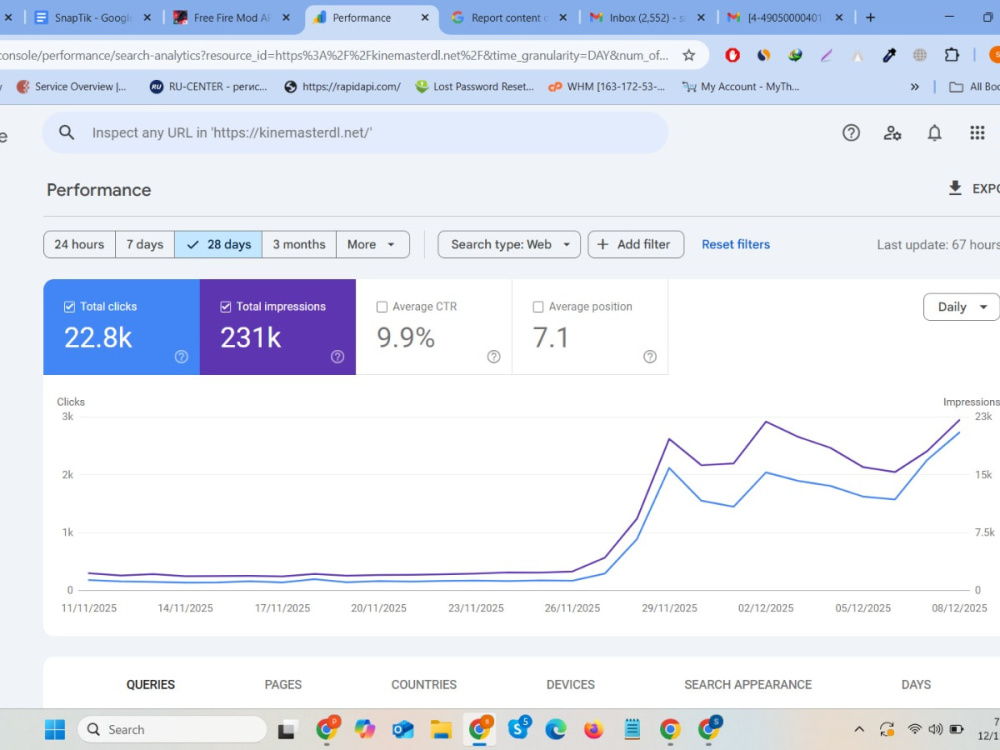The height and width of the screenshot is (750, 1000).
Task: Switch to Report content browser tab
Action: (x=508, y=18)
